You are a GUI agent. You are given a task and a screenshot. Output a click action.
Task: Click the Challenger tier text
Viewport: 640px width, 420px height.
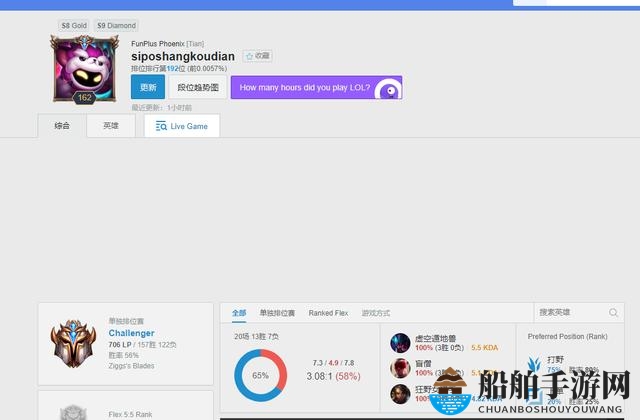131,333
